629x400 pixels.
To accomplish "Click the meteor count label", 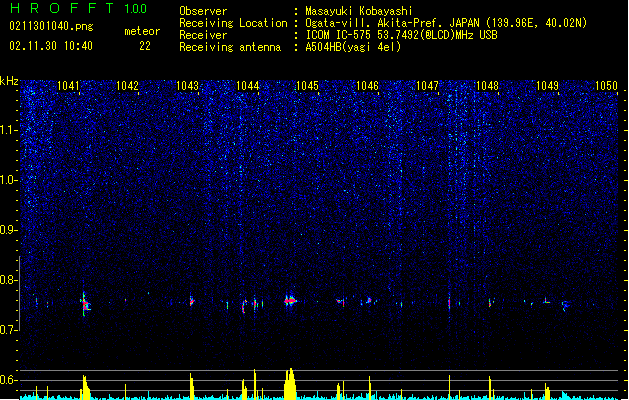I will [x=142, y=31].
